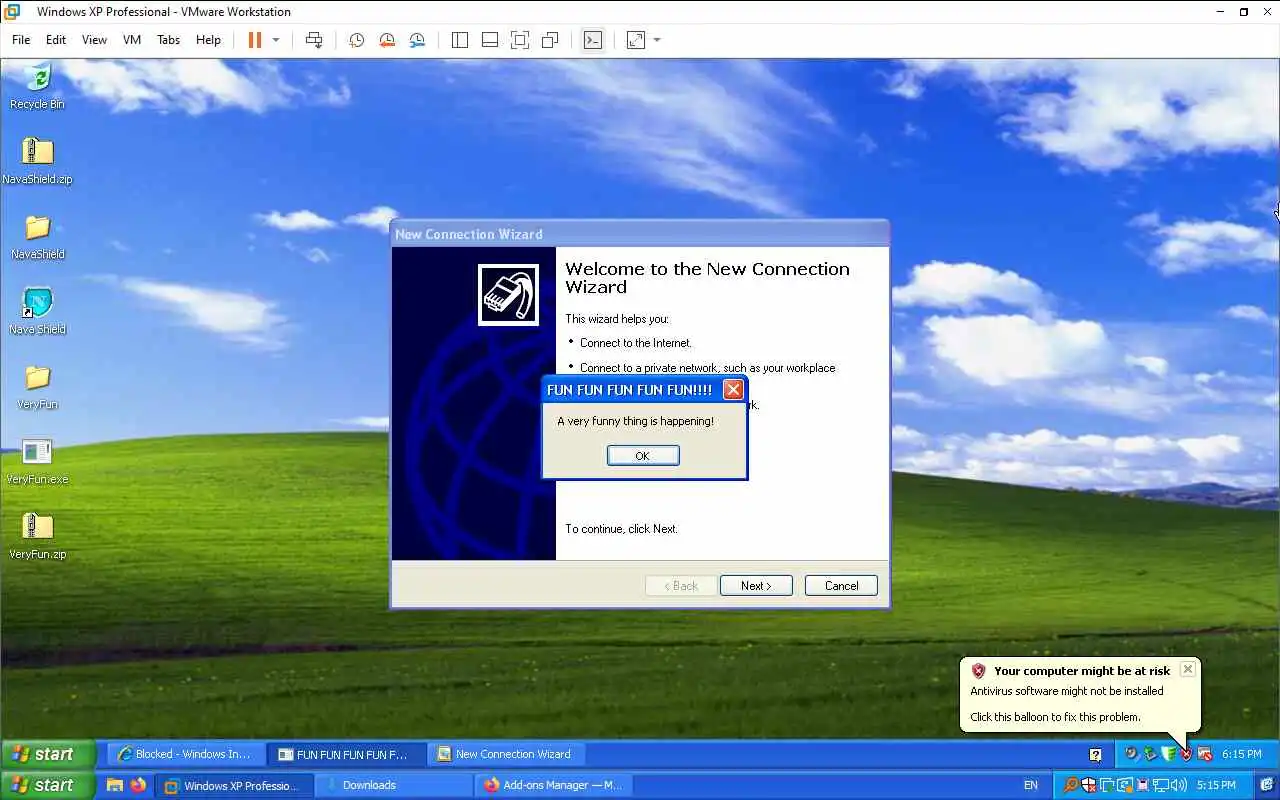
Task: Take a snapshot using the clock-plus icon
Action: pos(356,40)
